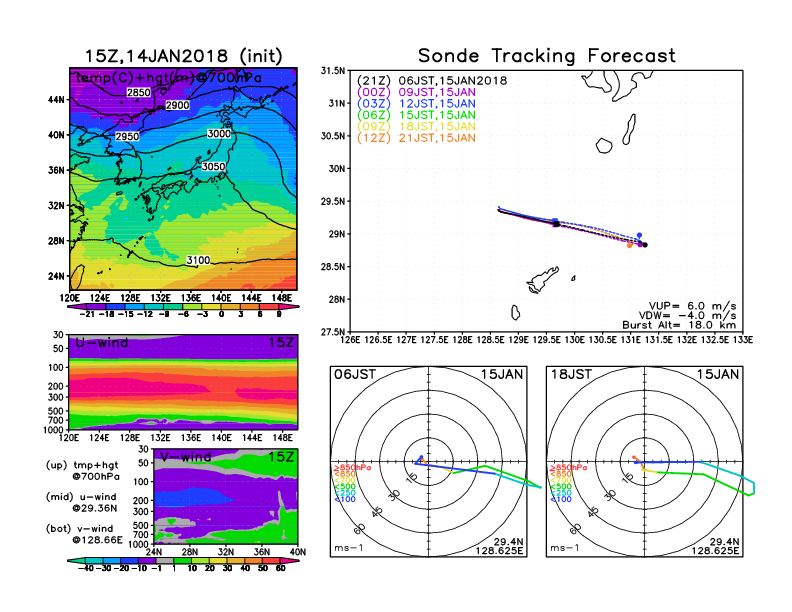Click the "-21" temperature color bar label
This screenshot has height=612, width=792.
pos(87,314)
